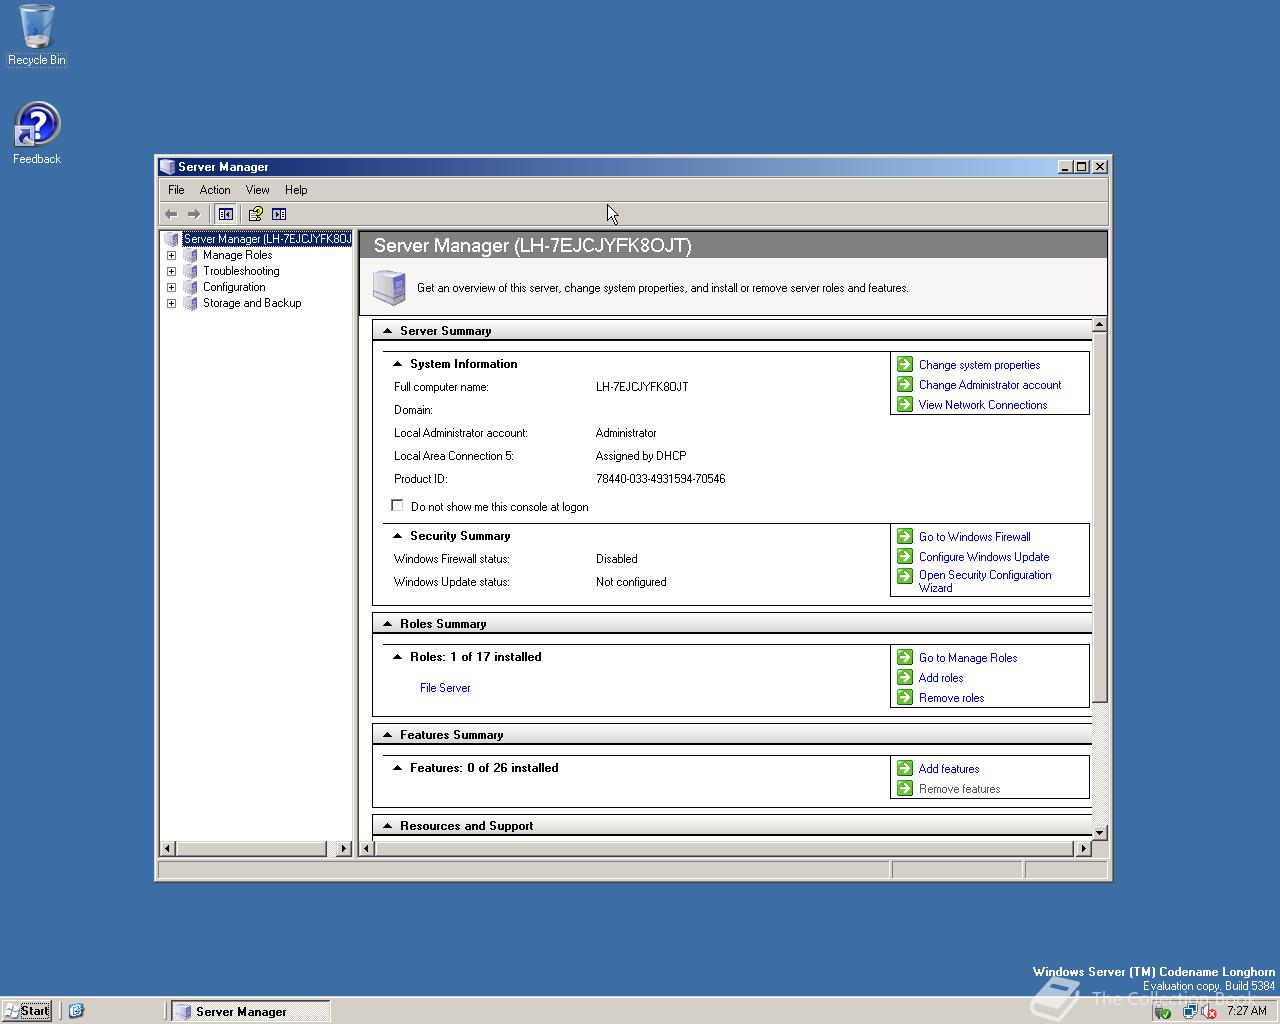The image size is (1280, 1024).
Task: Click the Manage Roles node icon
Action: tap(190, 255)
